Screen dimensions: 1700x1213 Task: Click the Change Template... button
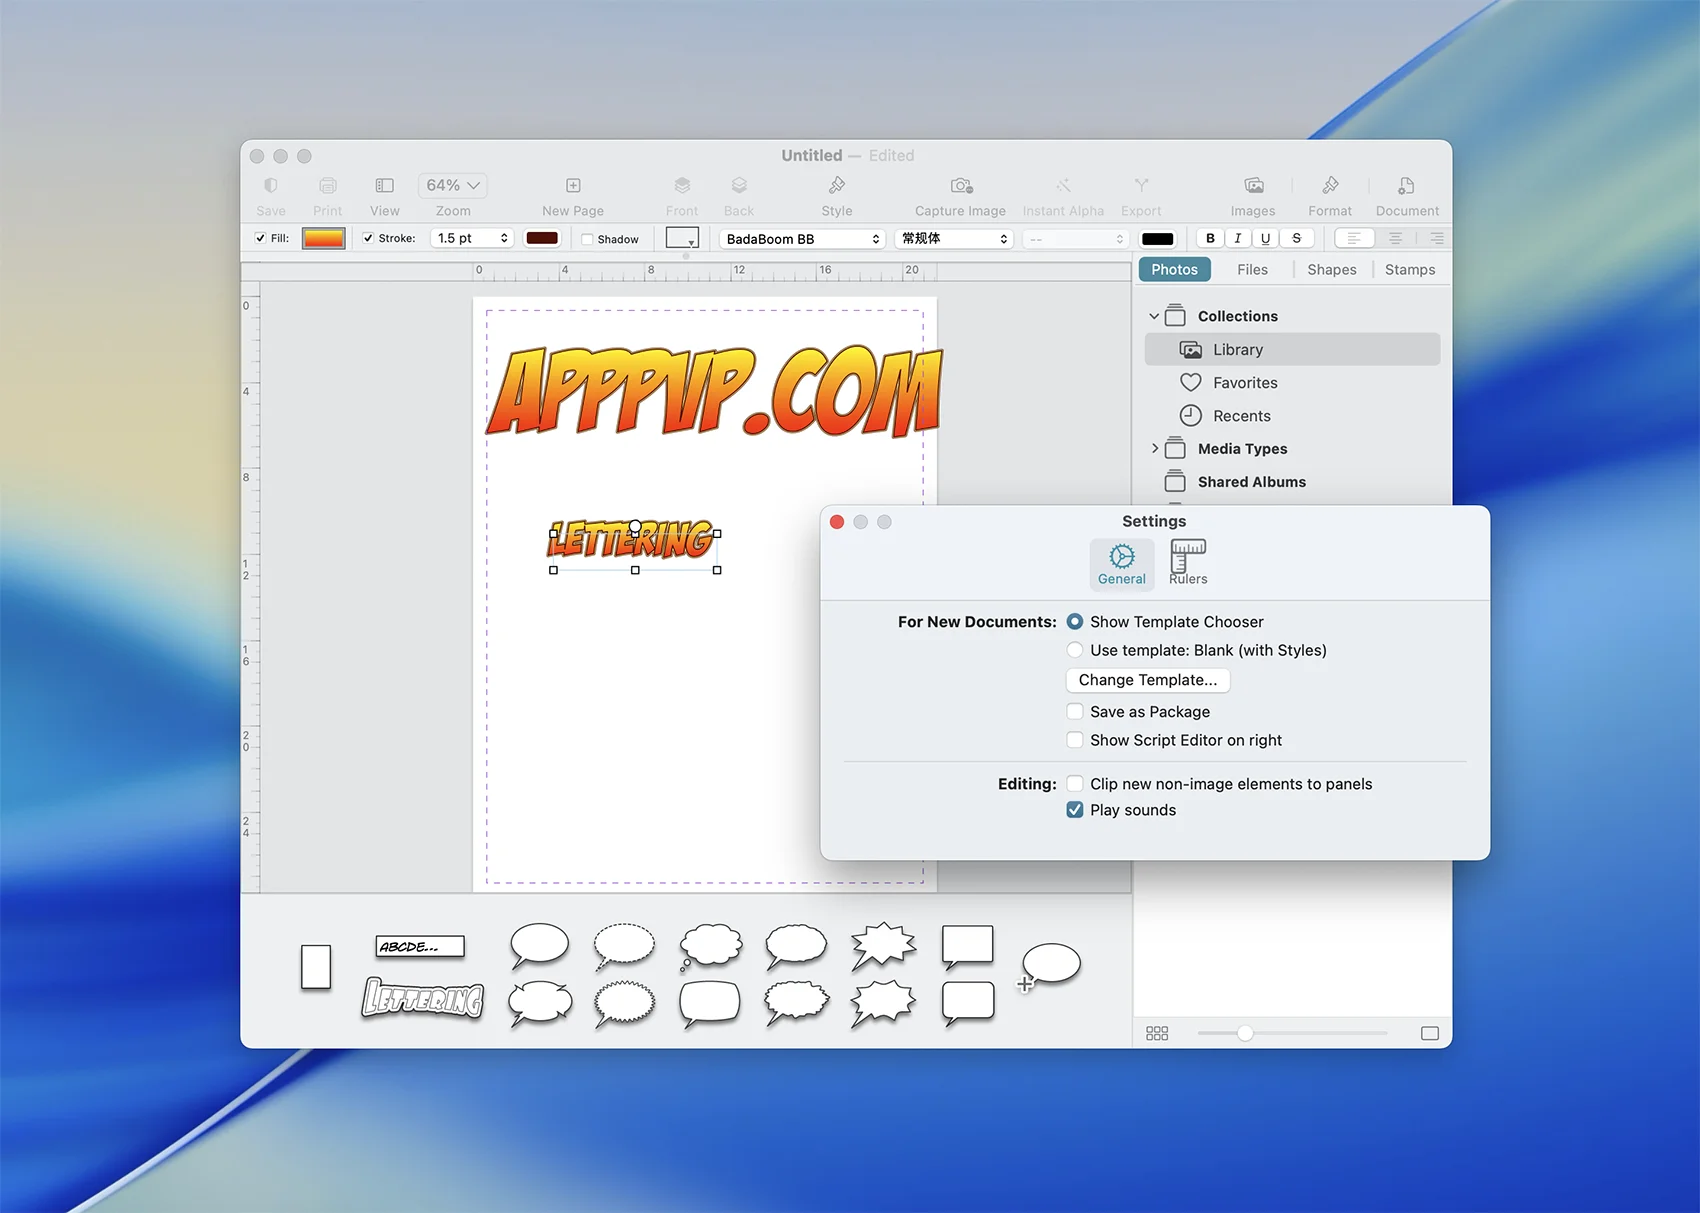1147,680
